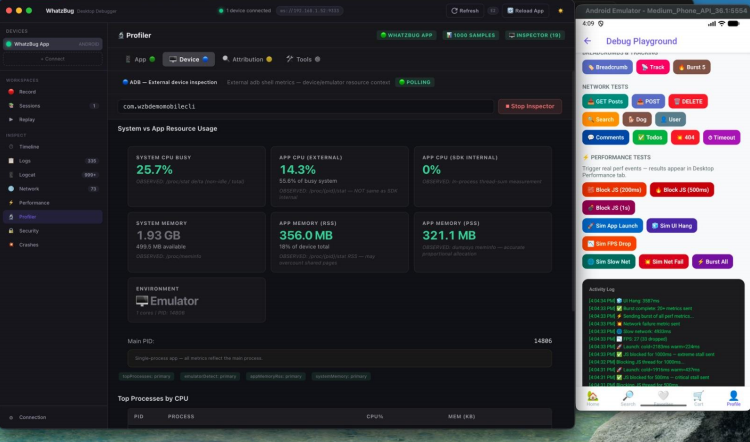Open Search tab in emulator bottom bar

(x=628, y=398)
